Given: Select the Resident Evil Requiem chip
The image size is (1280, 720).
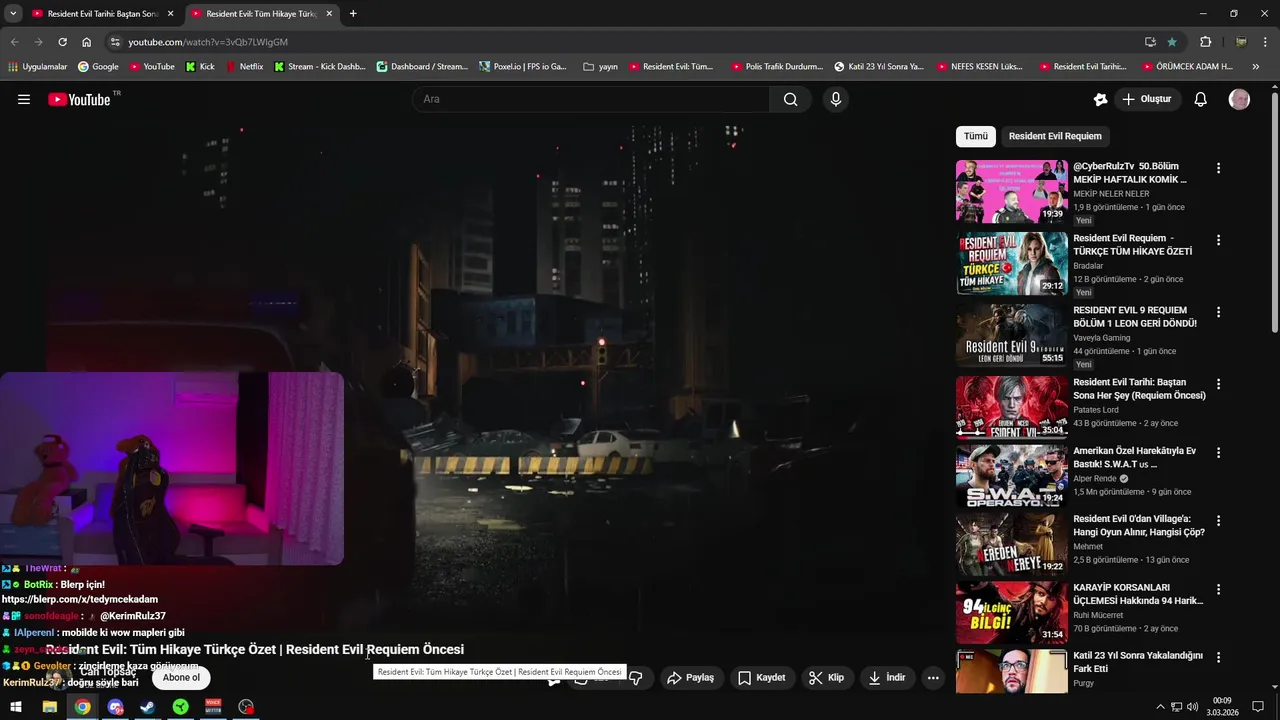Looking at the screenshot, I should (1055, 136).
